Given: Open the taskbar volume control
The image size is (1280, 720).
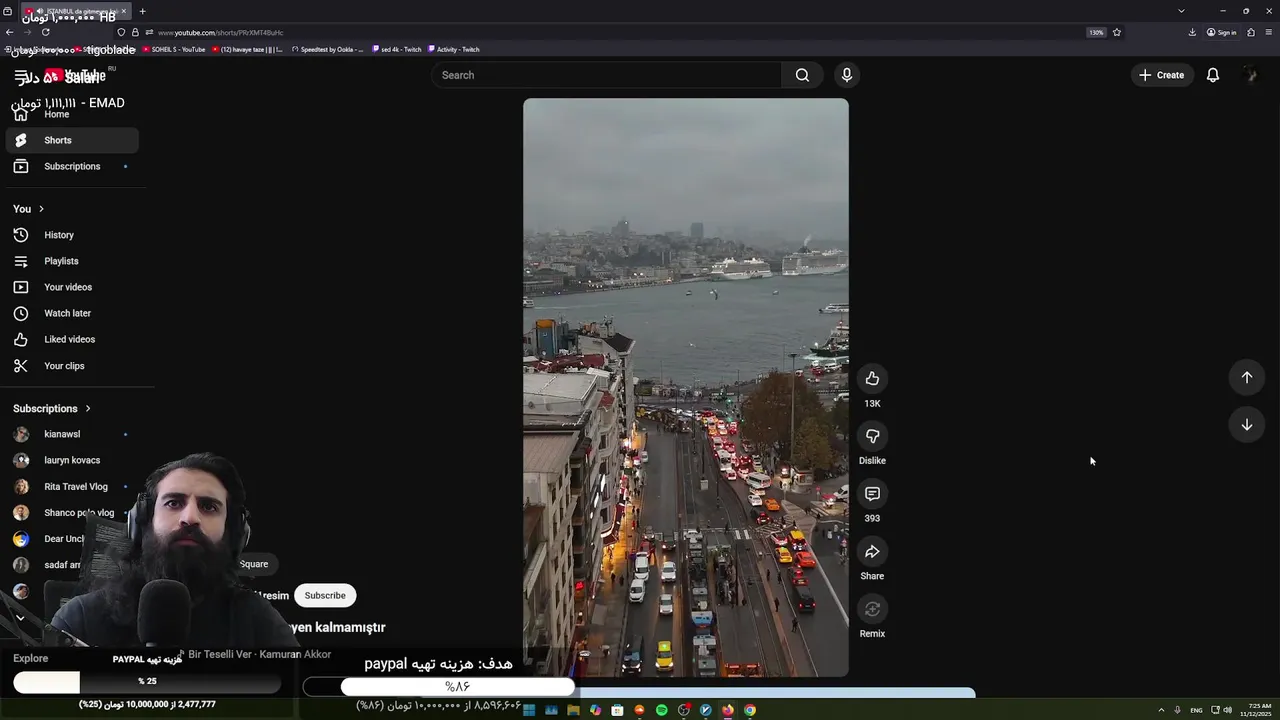Looking at the screenshot, I should click(1227, 710).
